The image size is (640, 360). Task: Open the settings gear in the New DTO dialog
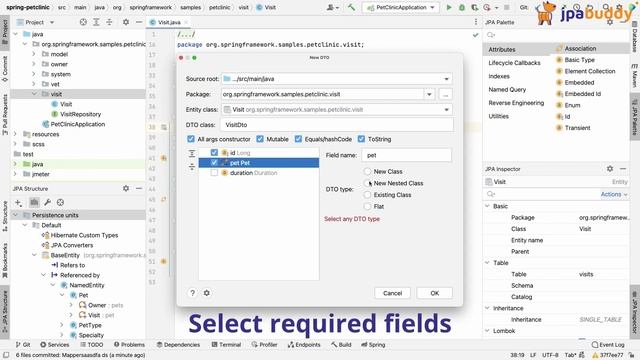pos(207,293)
